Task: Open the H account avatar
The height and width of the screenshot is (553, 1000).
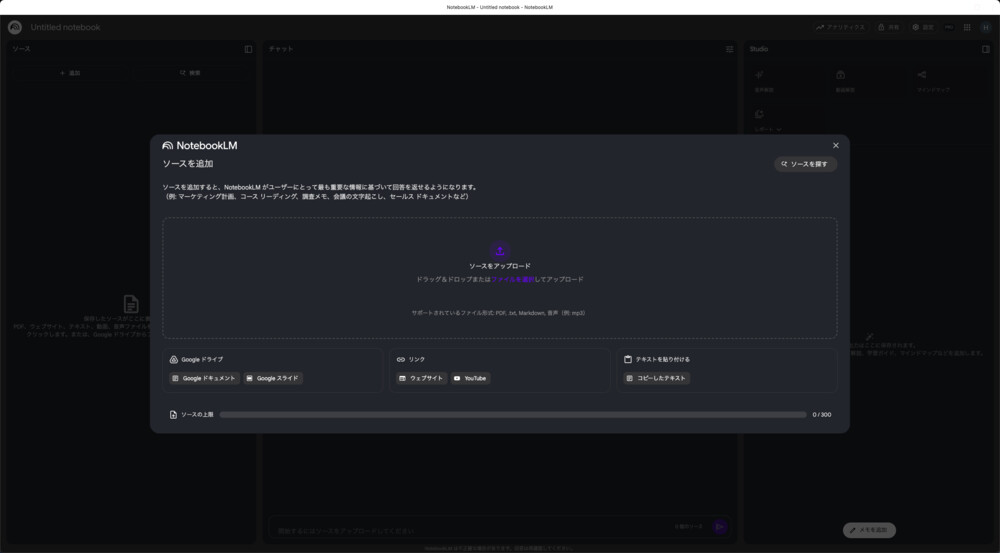Action: pyautogui.click(x=985, y=27)
